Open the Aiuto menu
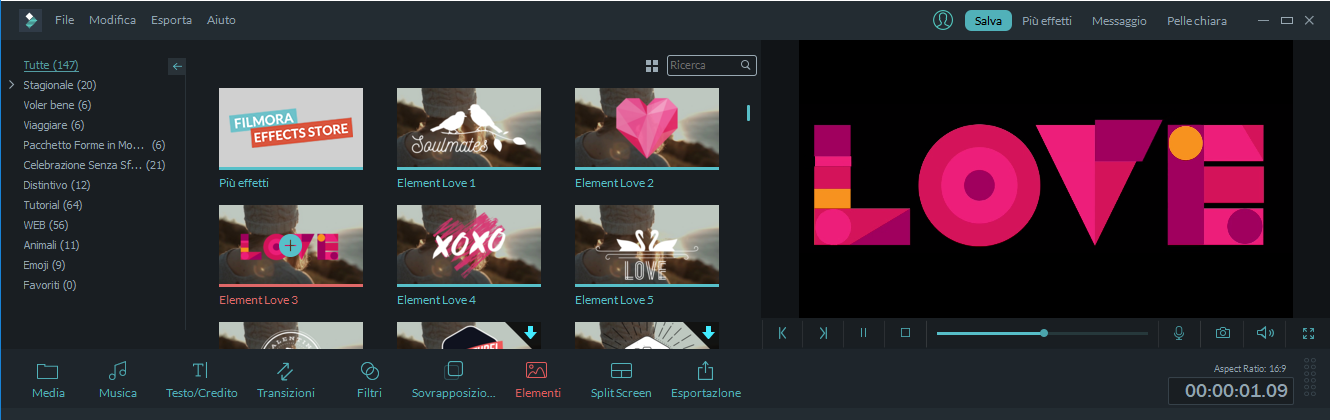The height and width of the screenshot is (420, 1330). pyautogui.click(x=222, y=20)
